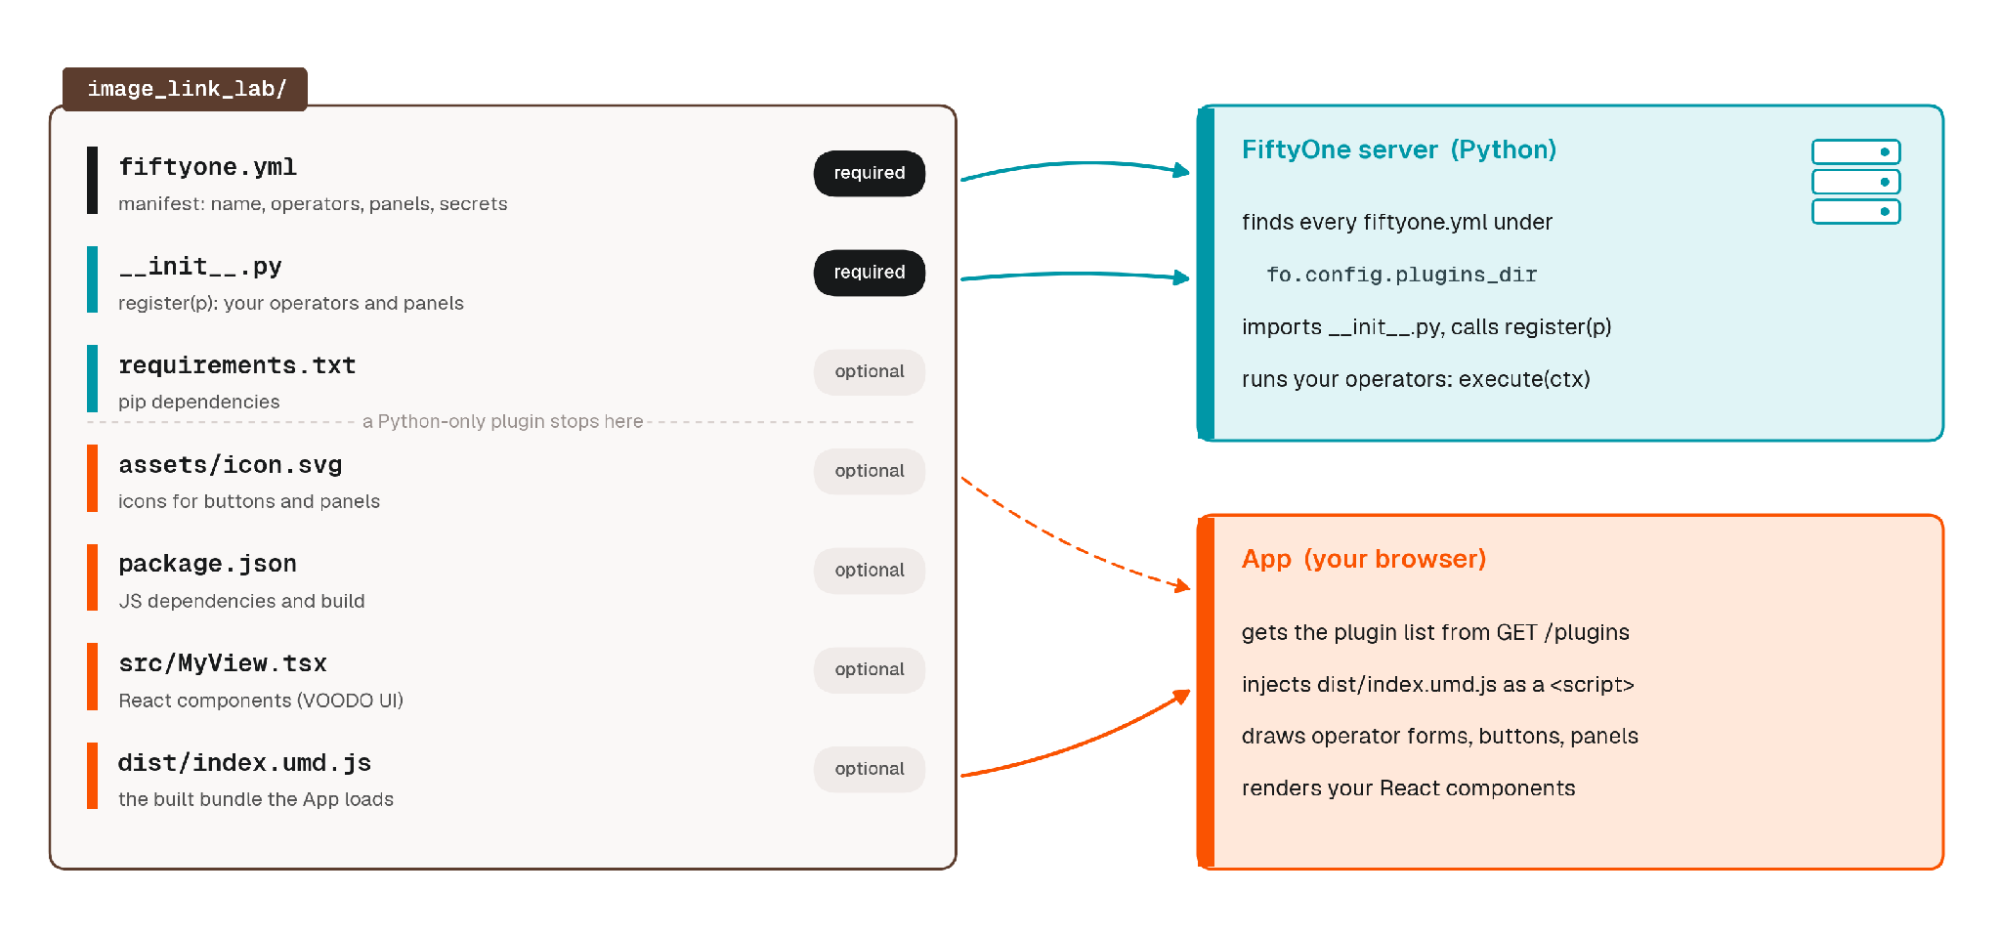Click 'draws operator forms, buttons, panels' line
Viewport: 1999px width, 932px height.
point(1439,736)
